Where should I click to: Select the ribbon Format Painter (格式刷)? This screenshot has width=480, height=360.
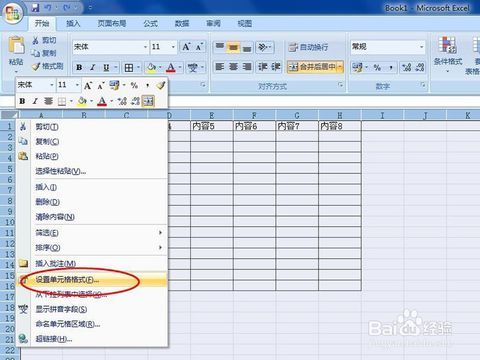click(x=48, y=66)
